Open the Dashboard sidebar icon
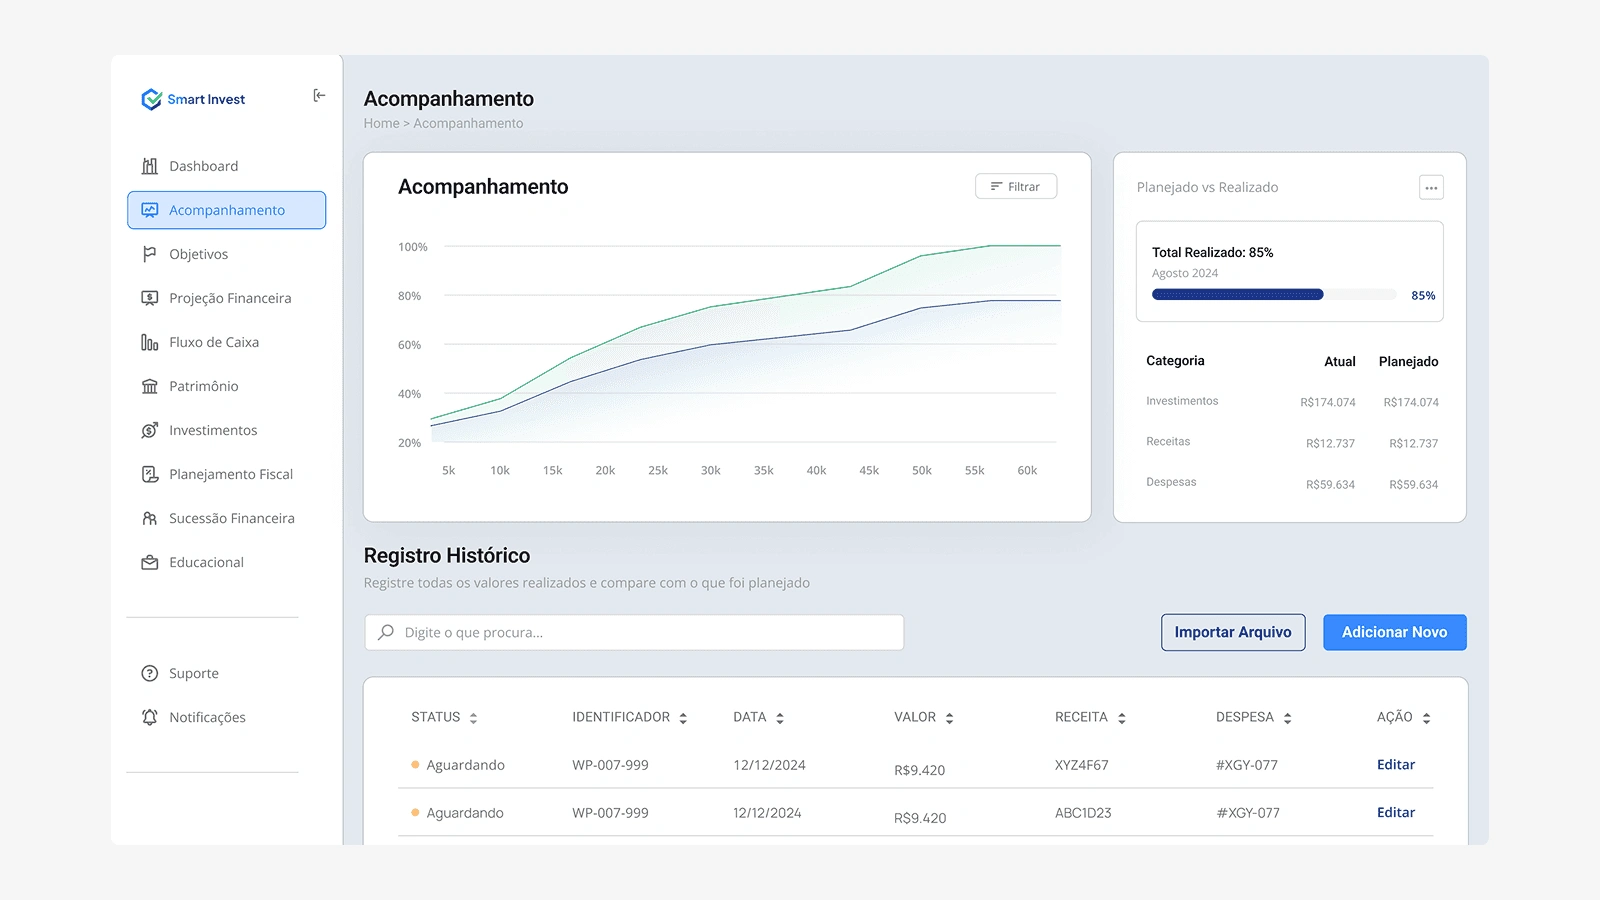 (150, 166)
